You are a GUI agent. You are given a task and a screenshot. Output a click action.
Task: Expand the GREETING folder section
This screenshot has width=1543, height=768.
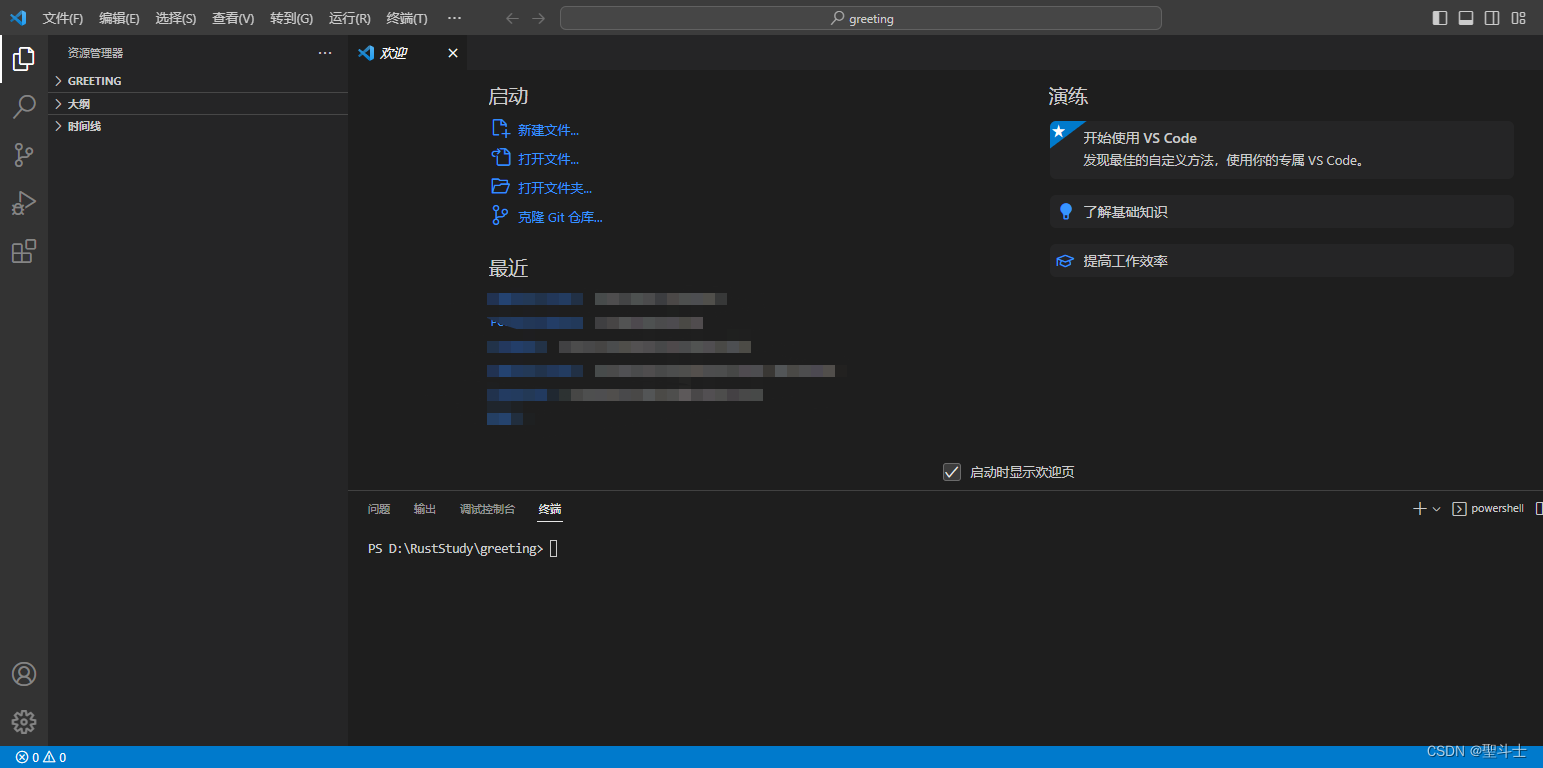[x=198, y=81]
